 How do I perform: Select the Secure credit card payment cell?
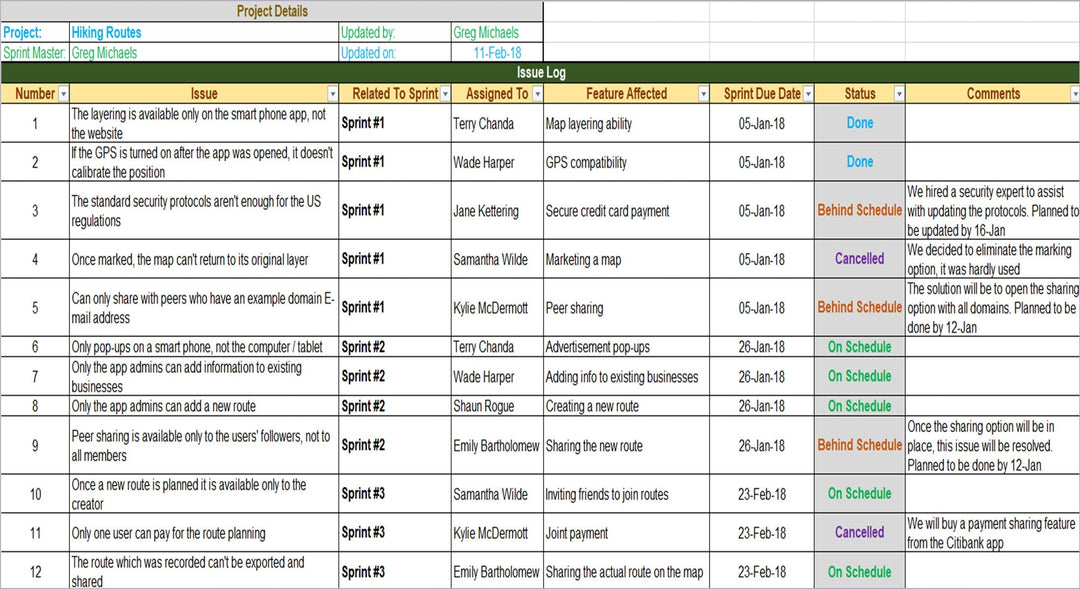(x=607, y=211)
